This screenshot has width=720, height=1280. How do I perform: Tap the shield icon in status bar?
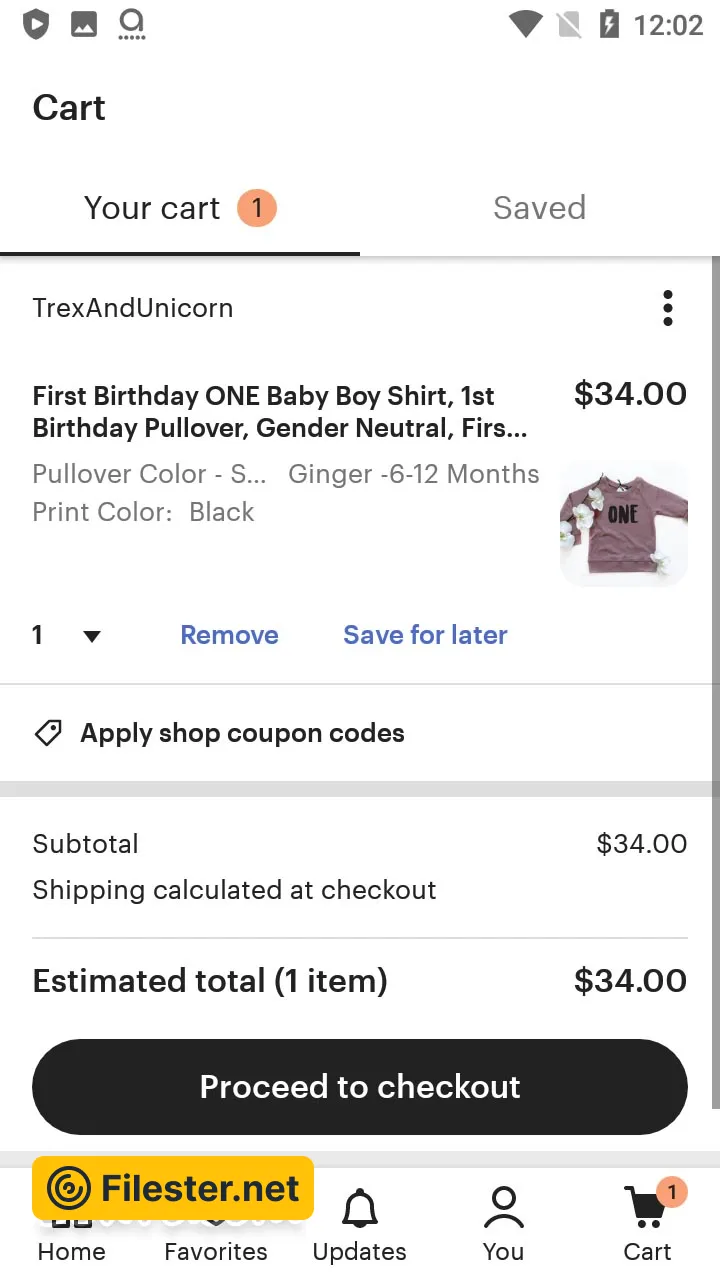pos(36,24)
